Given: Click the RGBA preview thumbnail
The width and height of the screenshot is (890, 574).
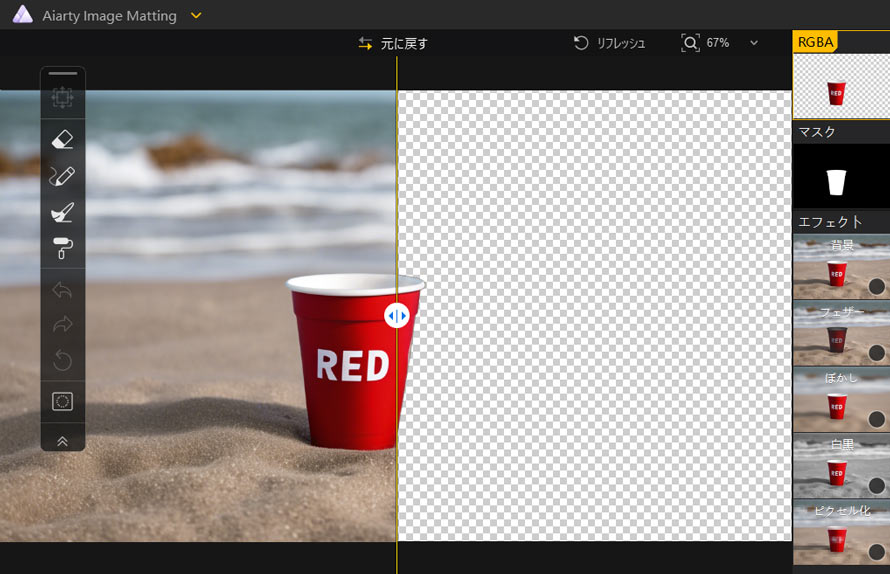Looking at the screenshot, I should click(841, 86).
